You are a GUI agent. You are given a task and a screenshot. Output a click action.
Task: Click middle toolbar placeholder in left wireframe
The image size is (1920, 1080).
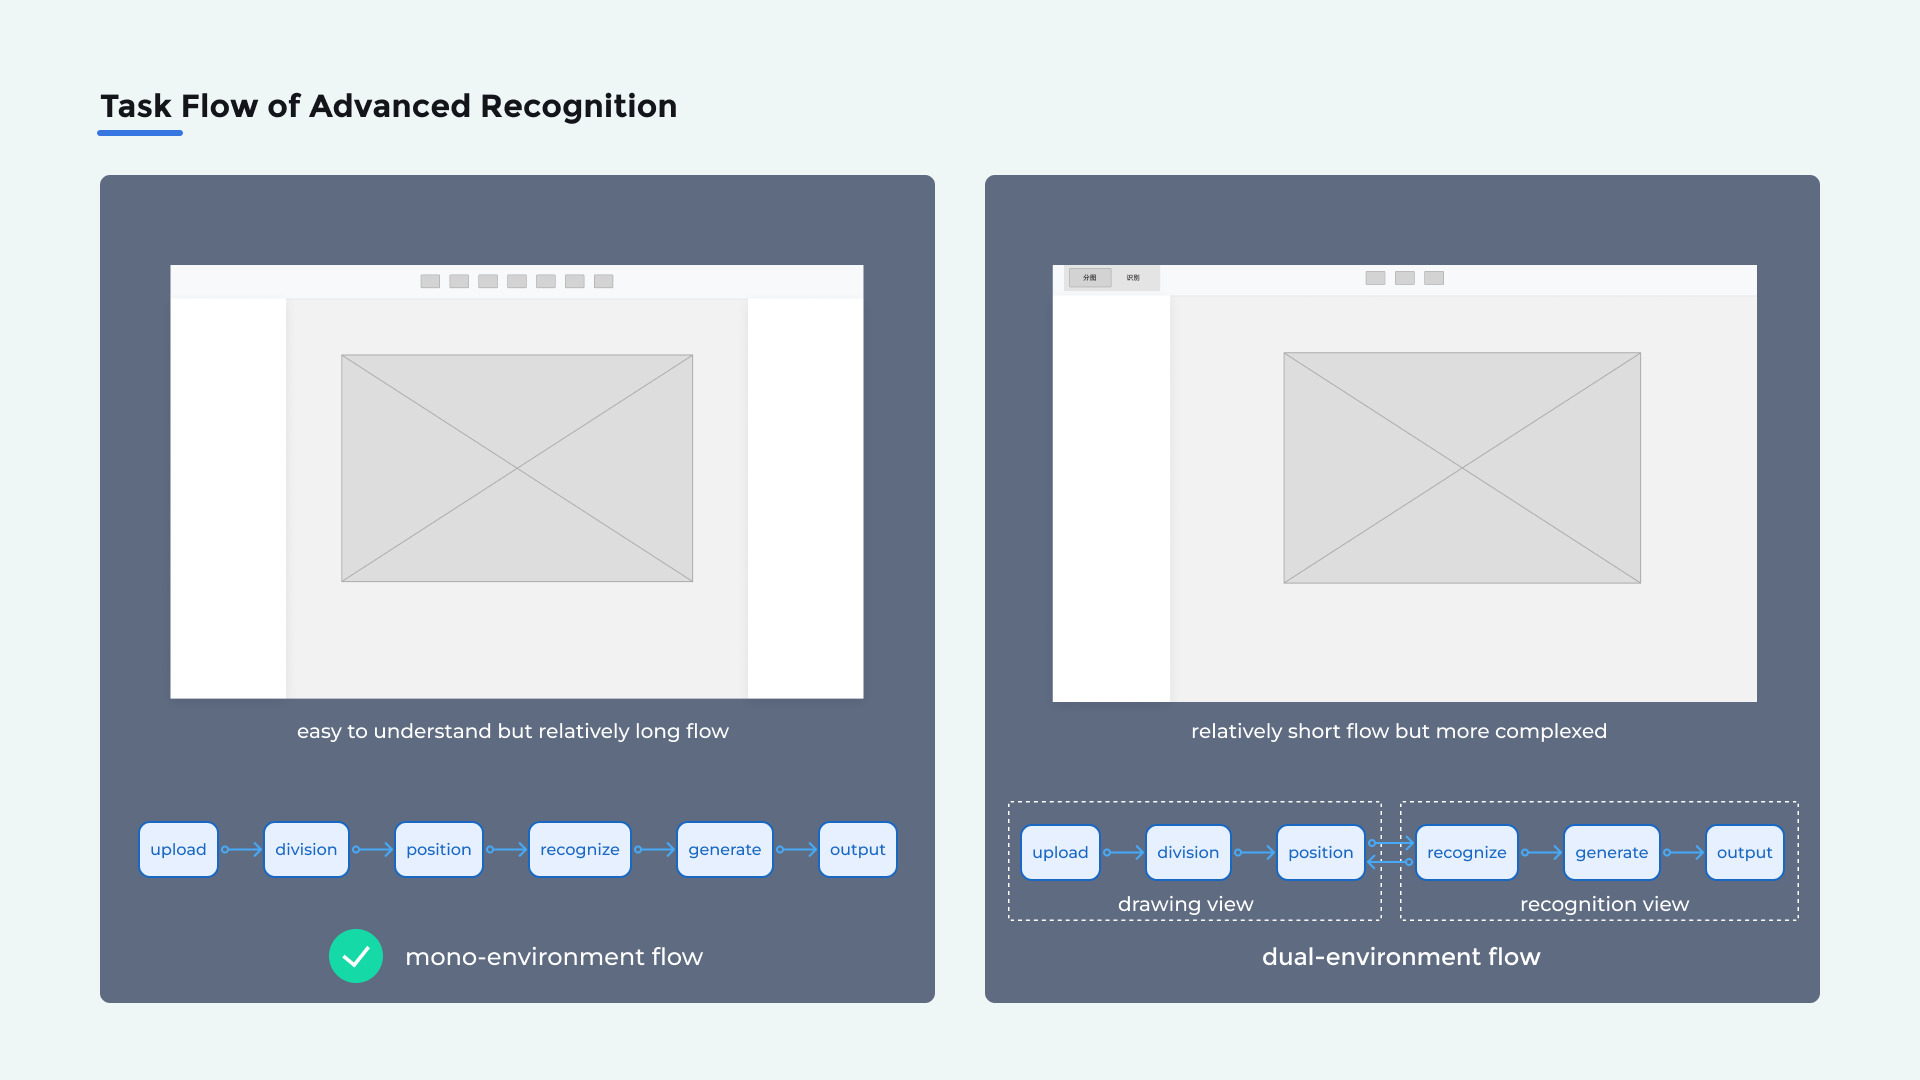pyautogui.click(x=517, y=281)
